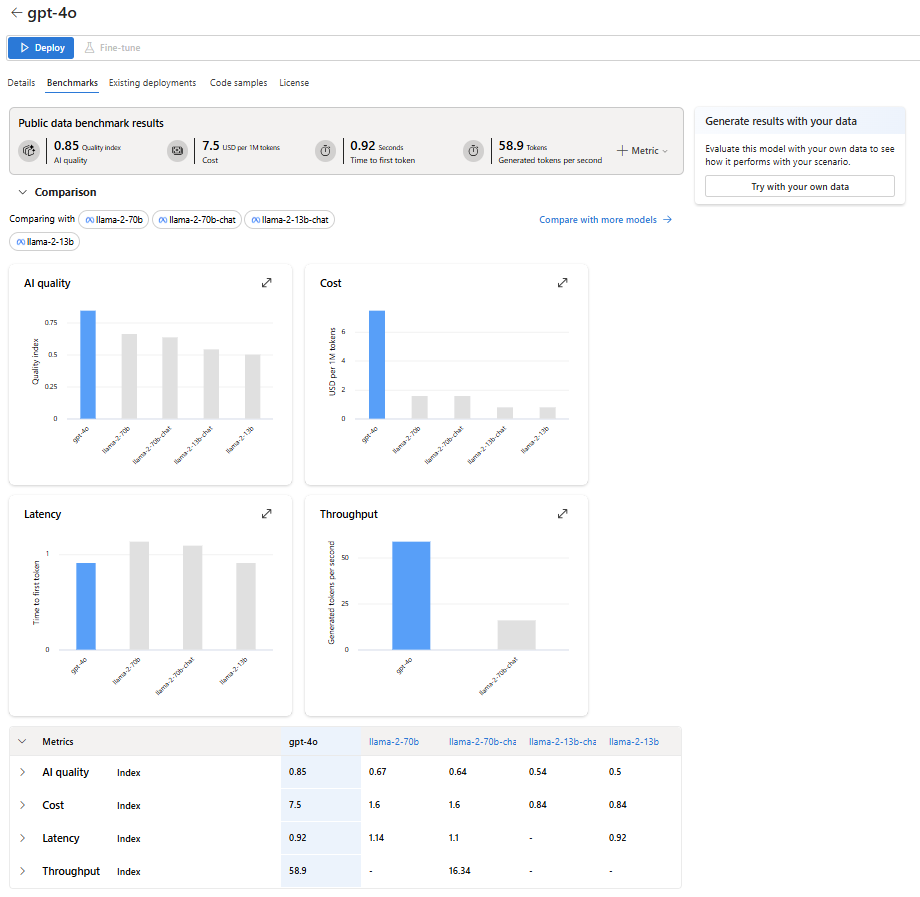Select the llama-2-70b-chat comparison chip
The height and width of the screenshot is (897, 920).
[x=197, y=219]
